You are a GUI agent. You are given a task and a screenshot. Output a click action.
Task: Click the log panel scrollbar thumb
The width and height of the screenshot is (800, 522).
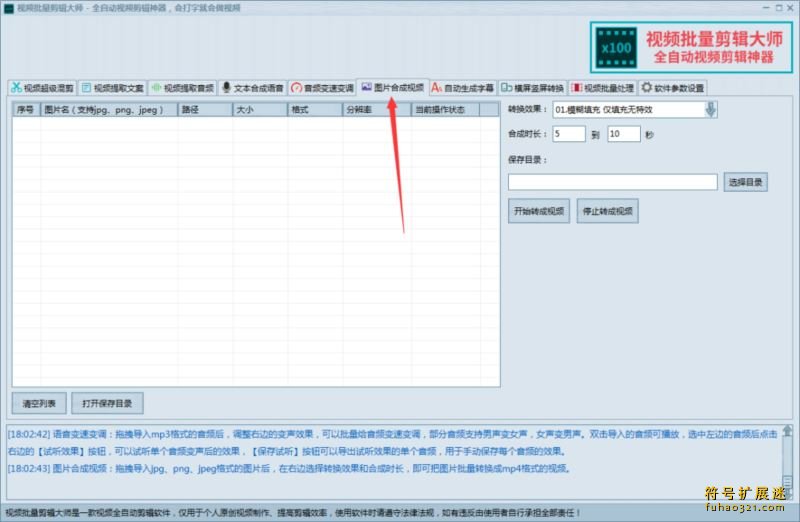[787, 481]
